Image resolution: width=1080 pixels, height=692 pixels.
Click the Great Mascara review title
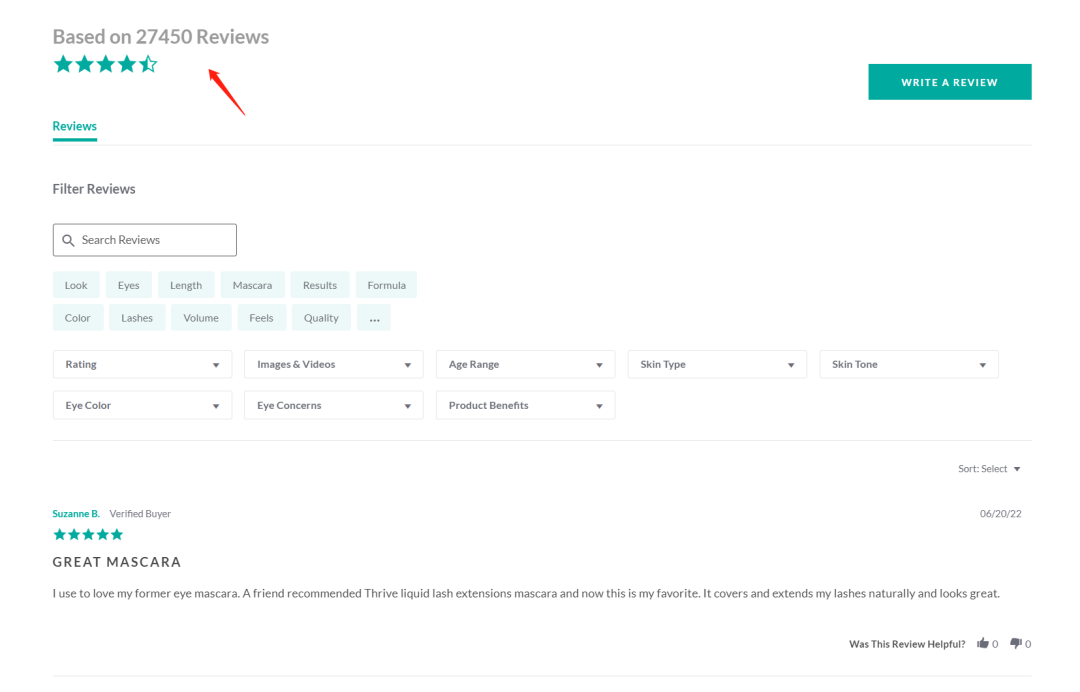click(117, 563)
